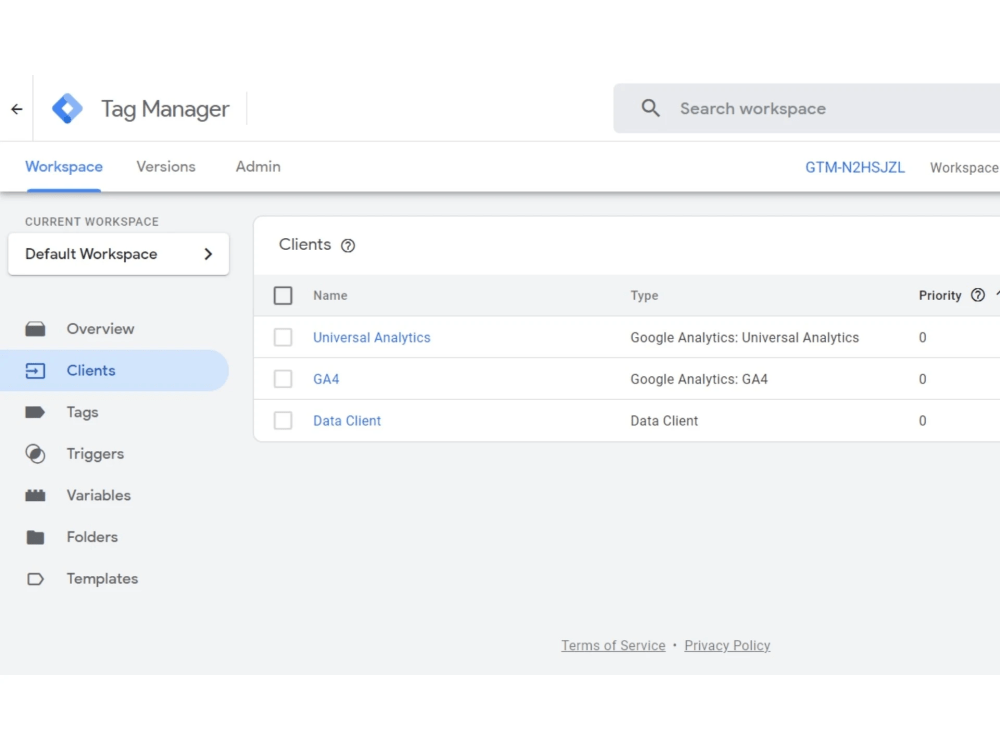The image size is (1000, 750).
Task: Open the Default Workspace selector
Action: point(119,254)
